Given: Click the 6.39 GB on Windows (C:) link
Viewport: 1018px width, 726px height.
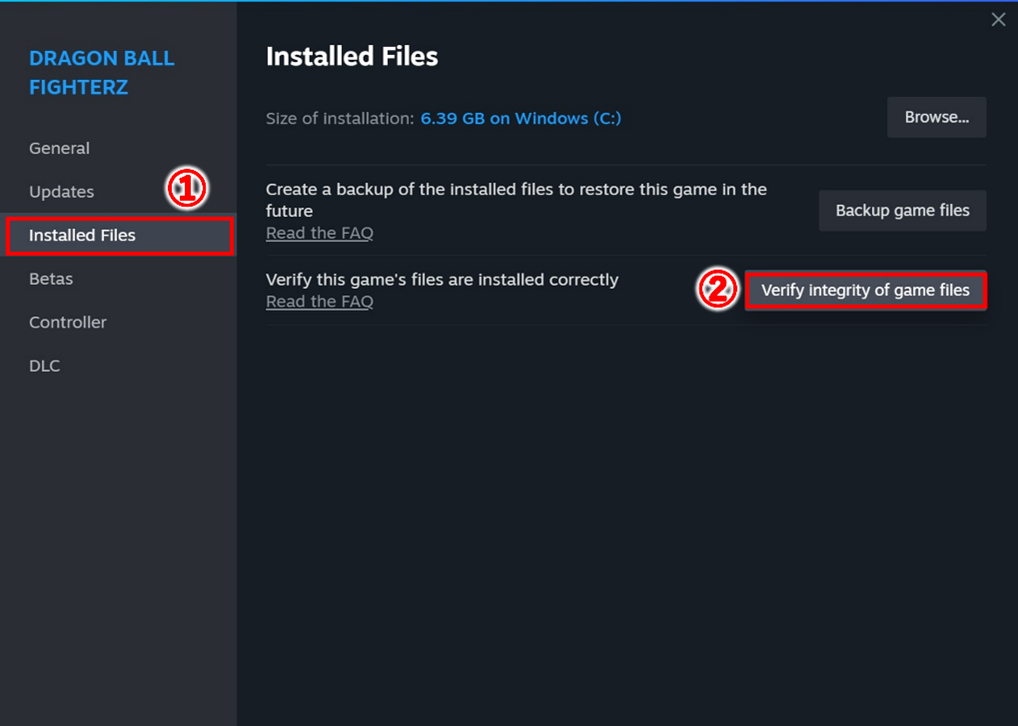Looking at the screenshot, I should [x=521, y=118].
